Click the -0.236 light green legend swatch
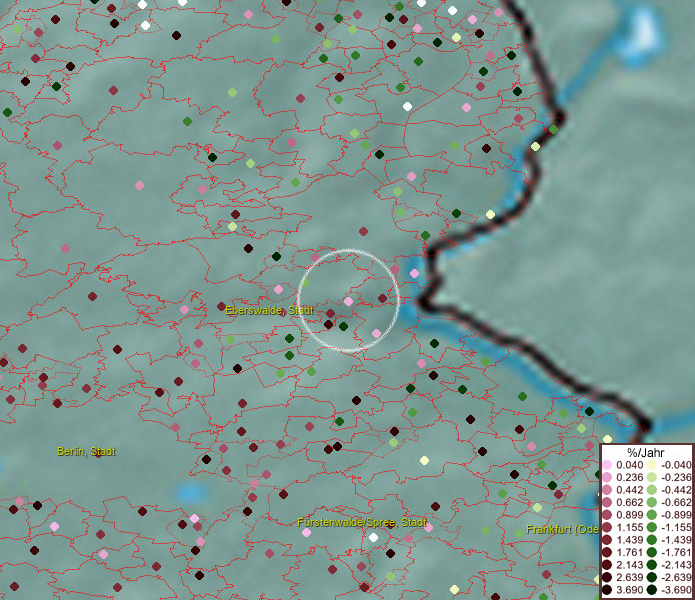The height and width of the screenshot is (600, 695). point(652,477)
